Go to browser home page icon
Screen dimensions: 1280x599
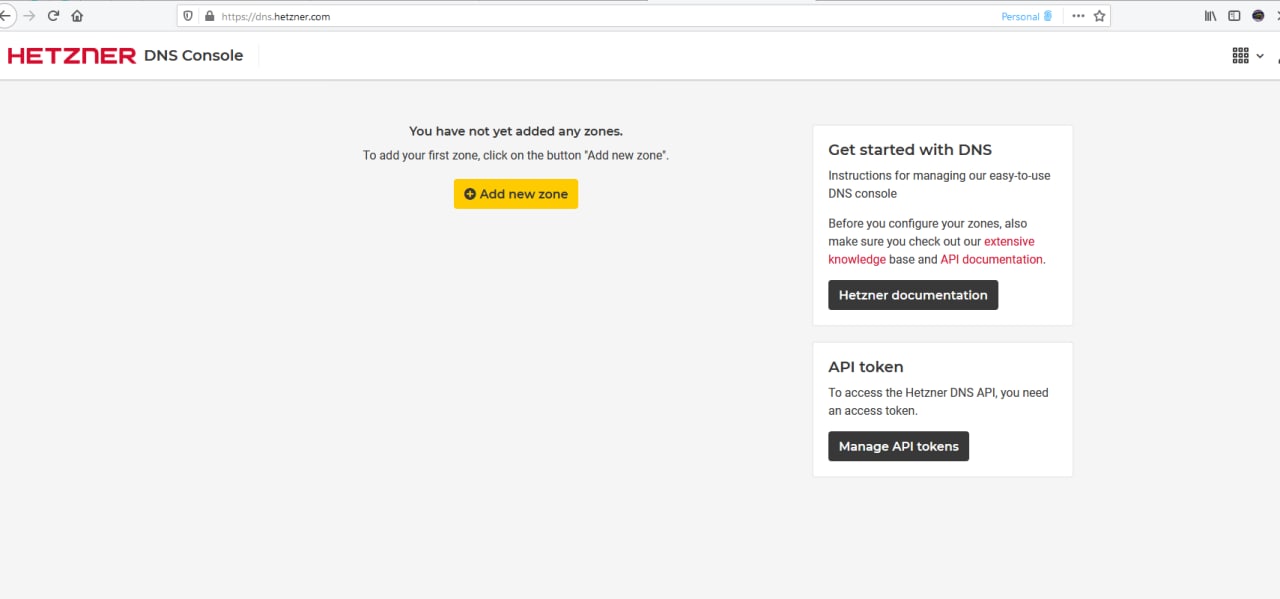[x=77, y=16]
